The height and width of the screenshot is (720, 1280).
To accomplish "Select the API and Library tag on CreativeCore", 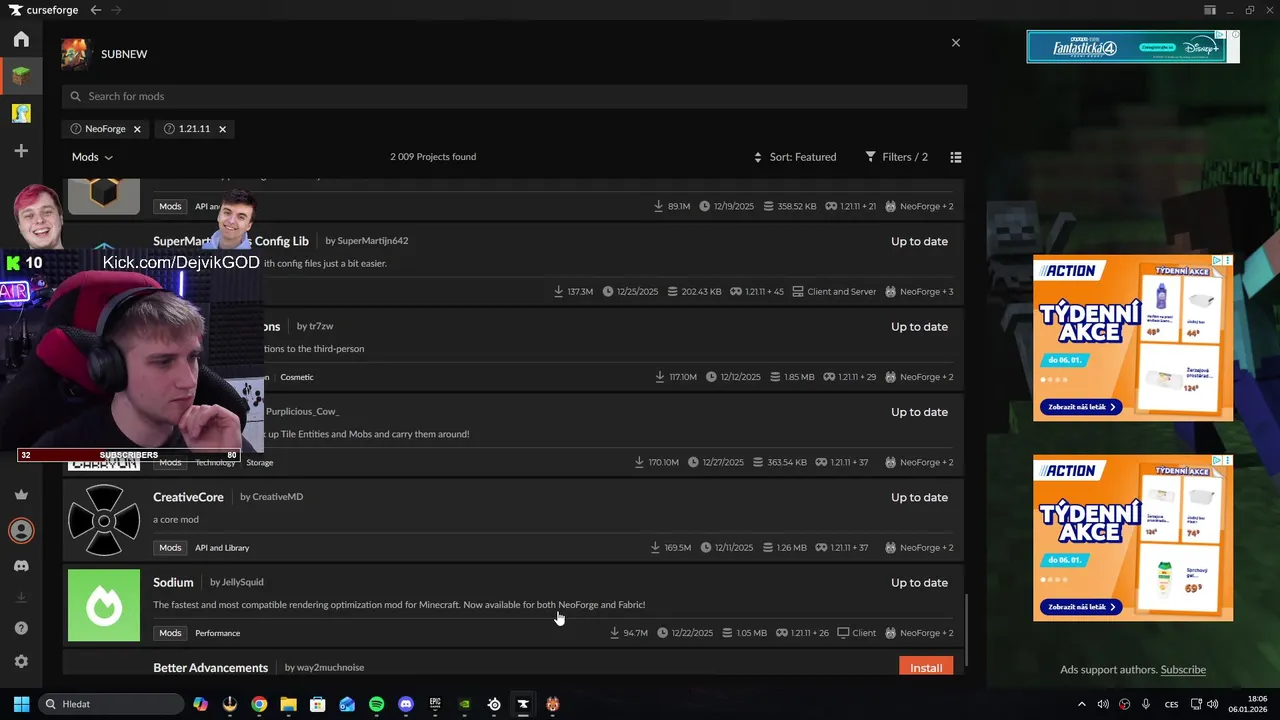I will 222,548.
